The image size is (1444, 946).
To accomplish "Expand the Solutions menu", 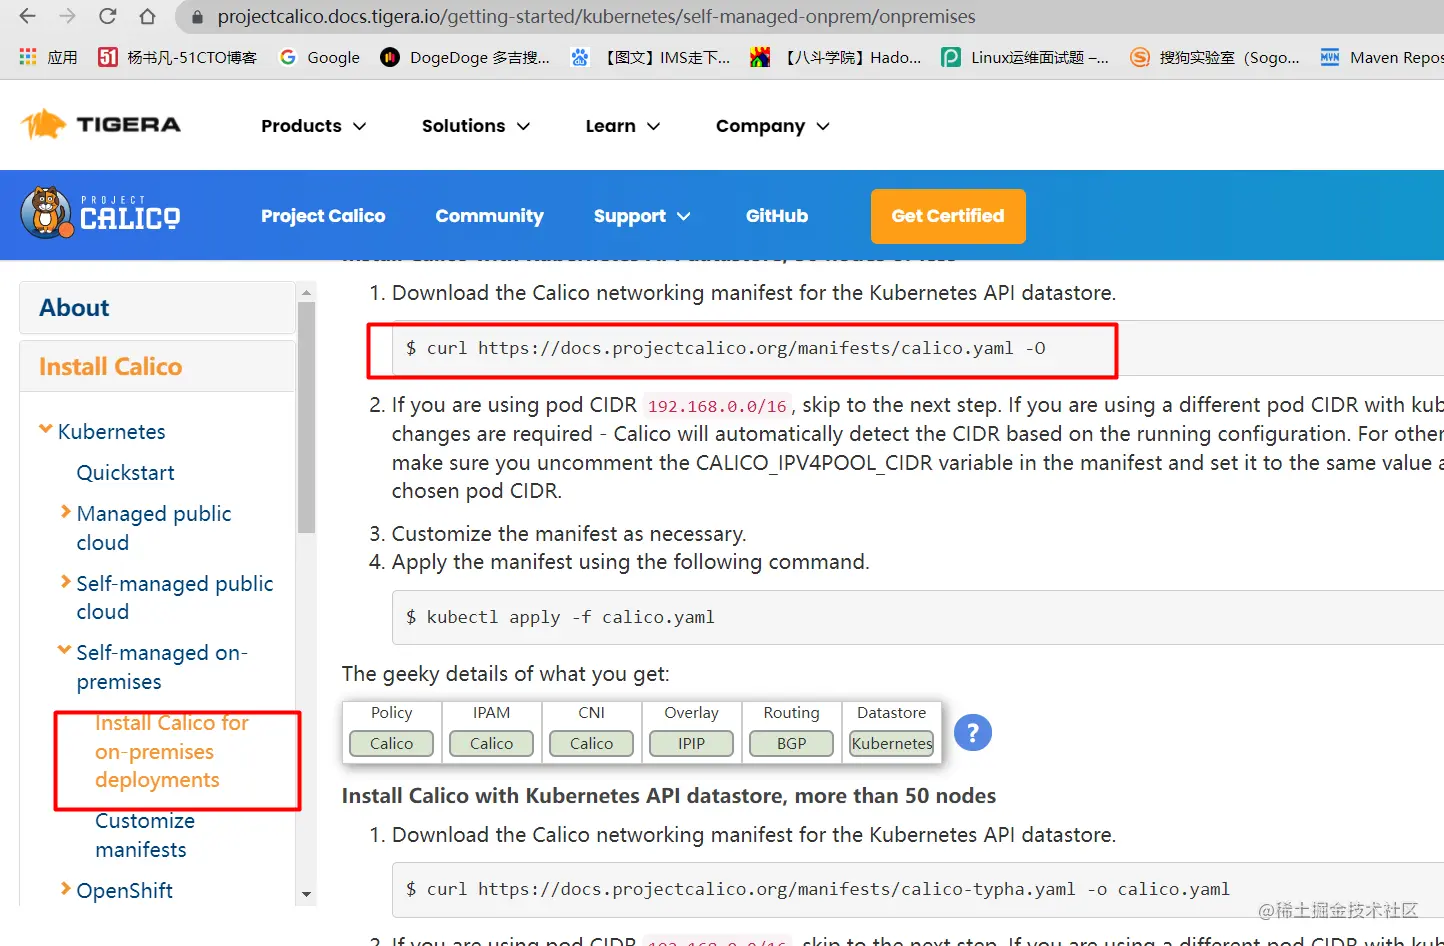I will click(476, 126).
